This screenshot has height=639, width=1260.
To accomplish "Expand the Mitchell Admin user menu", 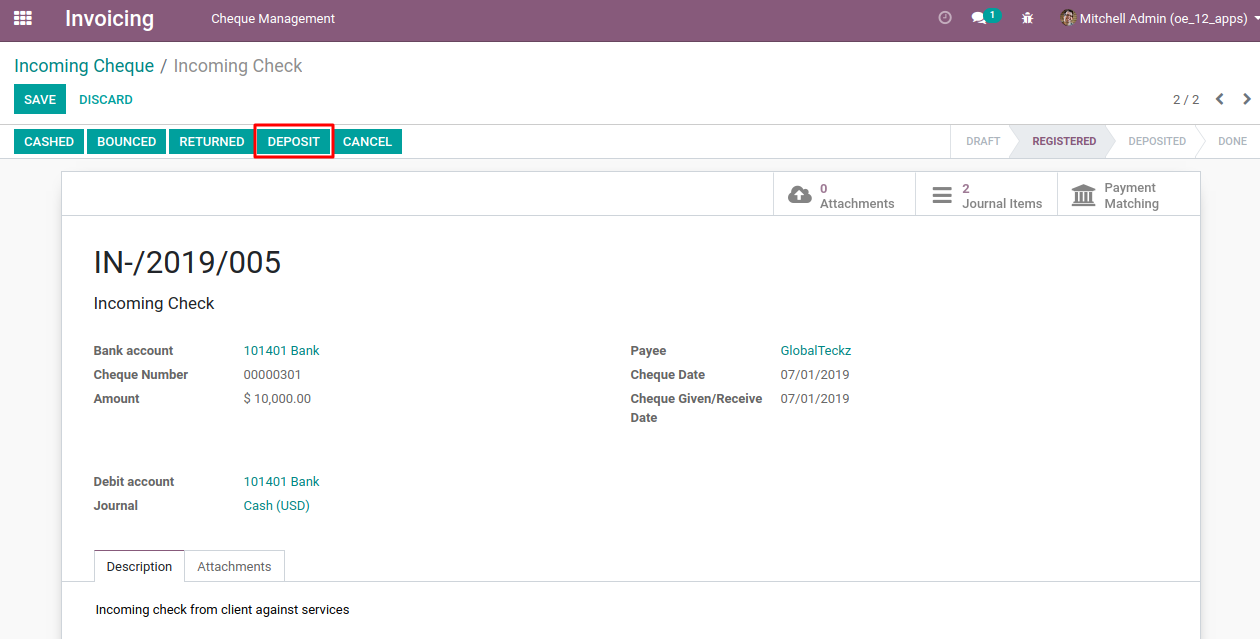I will click(x=1159, y=18).
